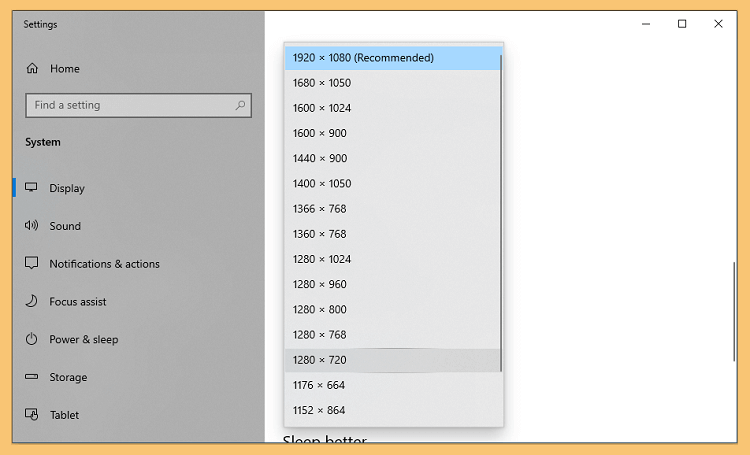
Task: Minimize the Settings window
Action: (646, 24)
